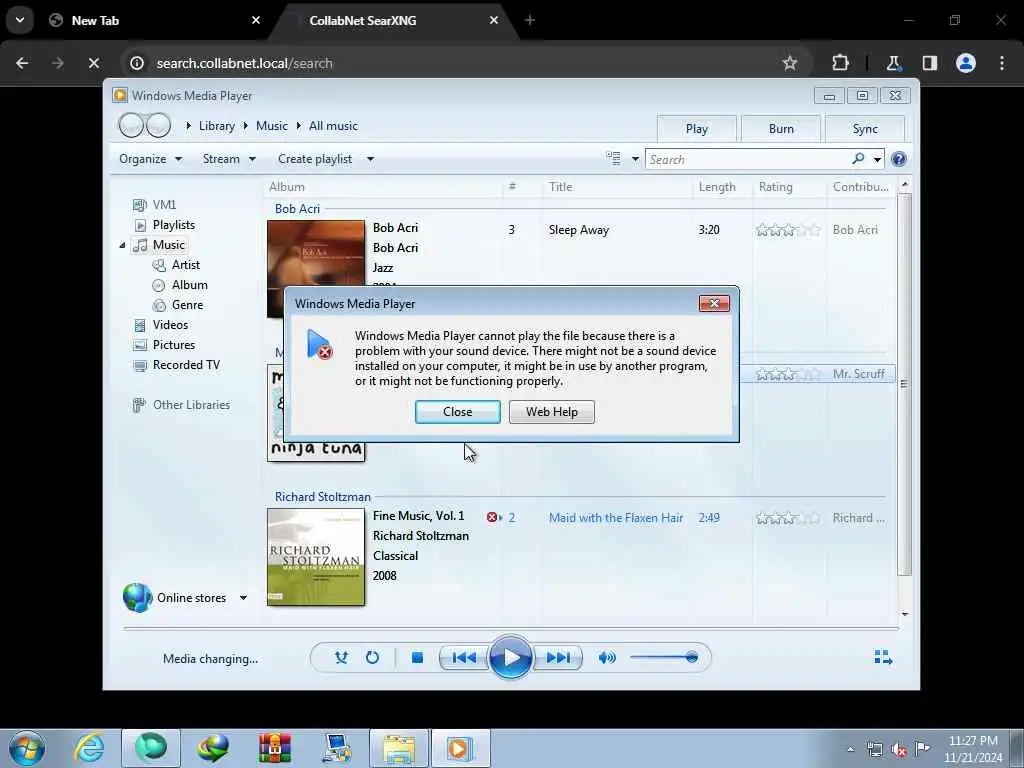
Task: Open Recorded TV library
Action: click(186, 365)
